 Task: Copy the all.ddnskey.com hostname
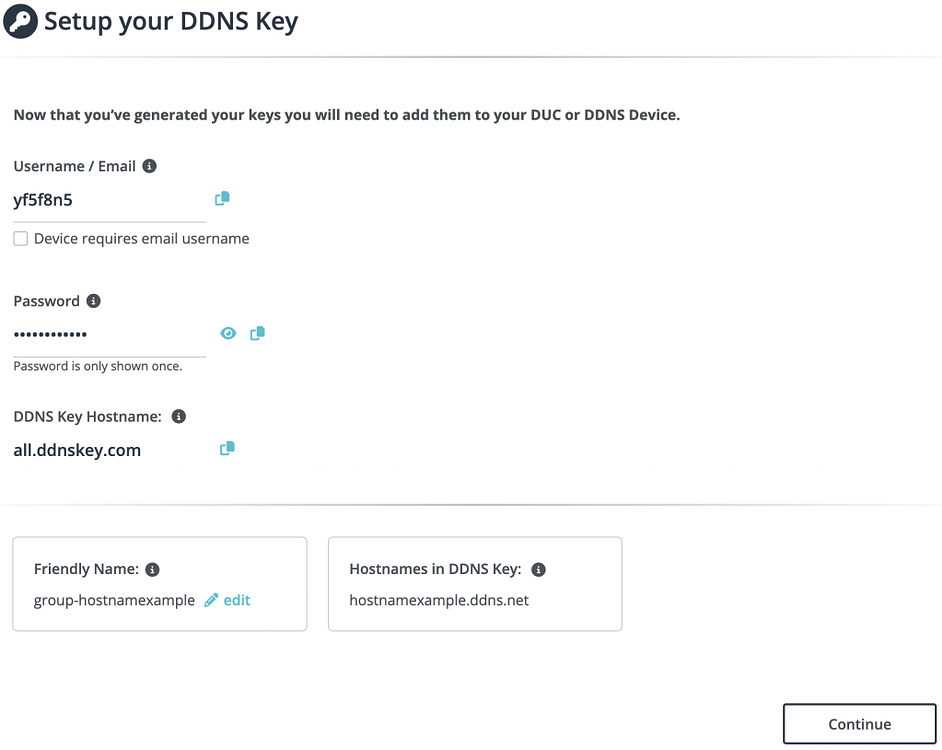[x=227, y=448]
